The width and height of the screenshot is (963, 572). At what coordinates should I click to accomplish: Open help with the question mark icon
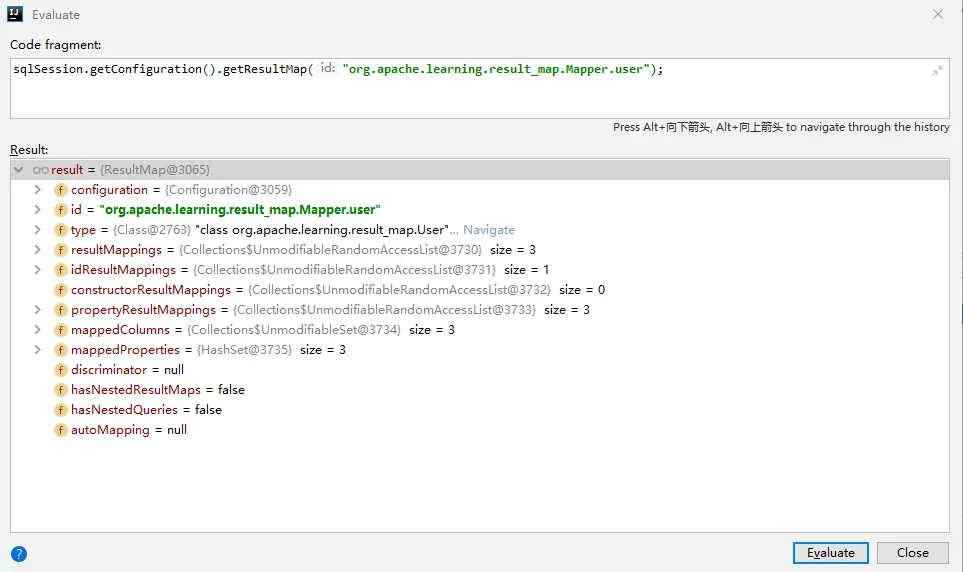(x=19, y=554)
